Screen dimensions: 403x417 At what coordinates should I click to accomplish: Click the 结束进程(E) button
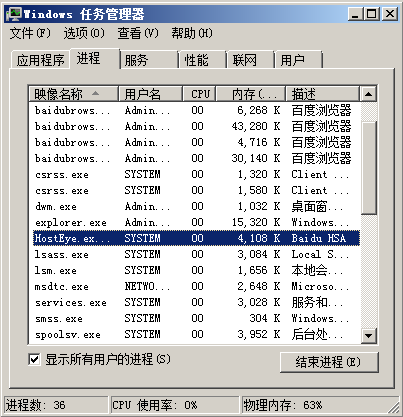tap(329, 362)
